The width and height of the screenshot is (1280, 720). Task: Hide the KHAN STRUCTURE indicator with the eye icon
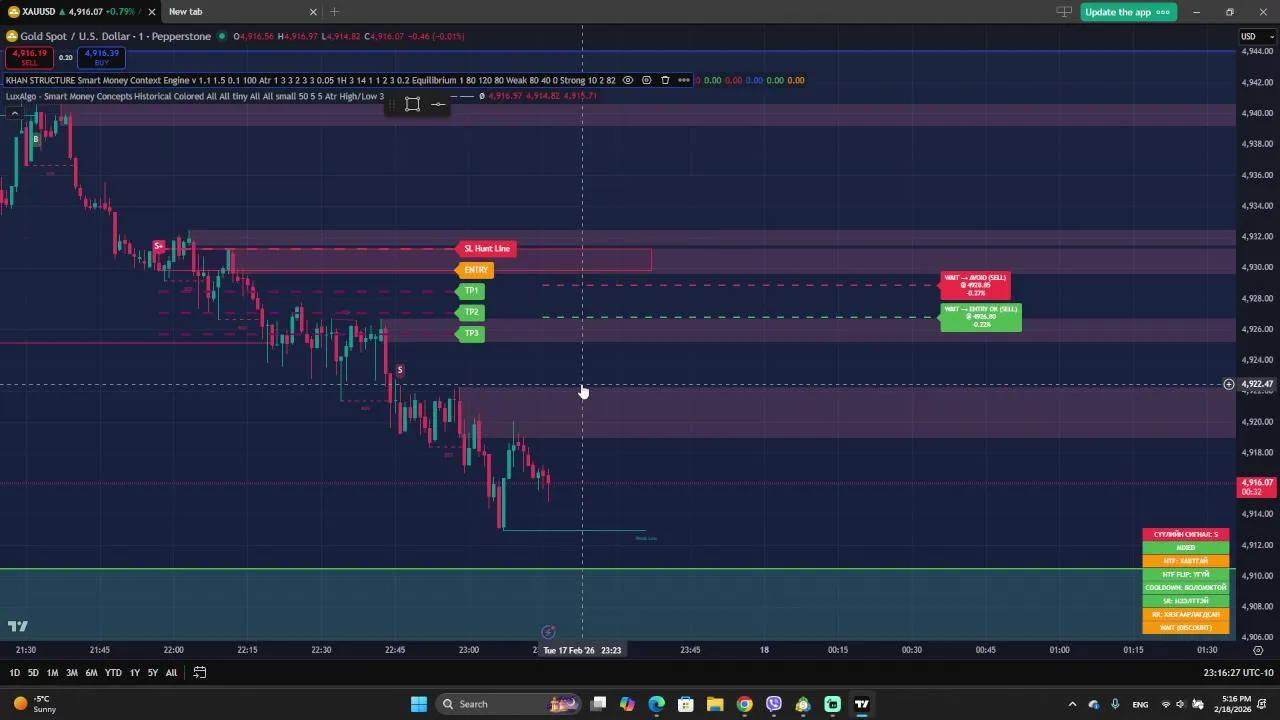pos(628,80)
